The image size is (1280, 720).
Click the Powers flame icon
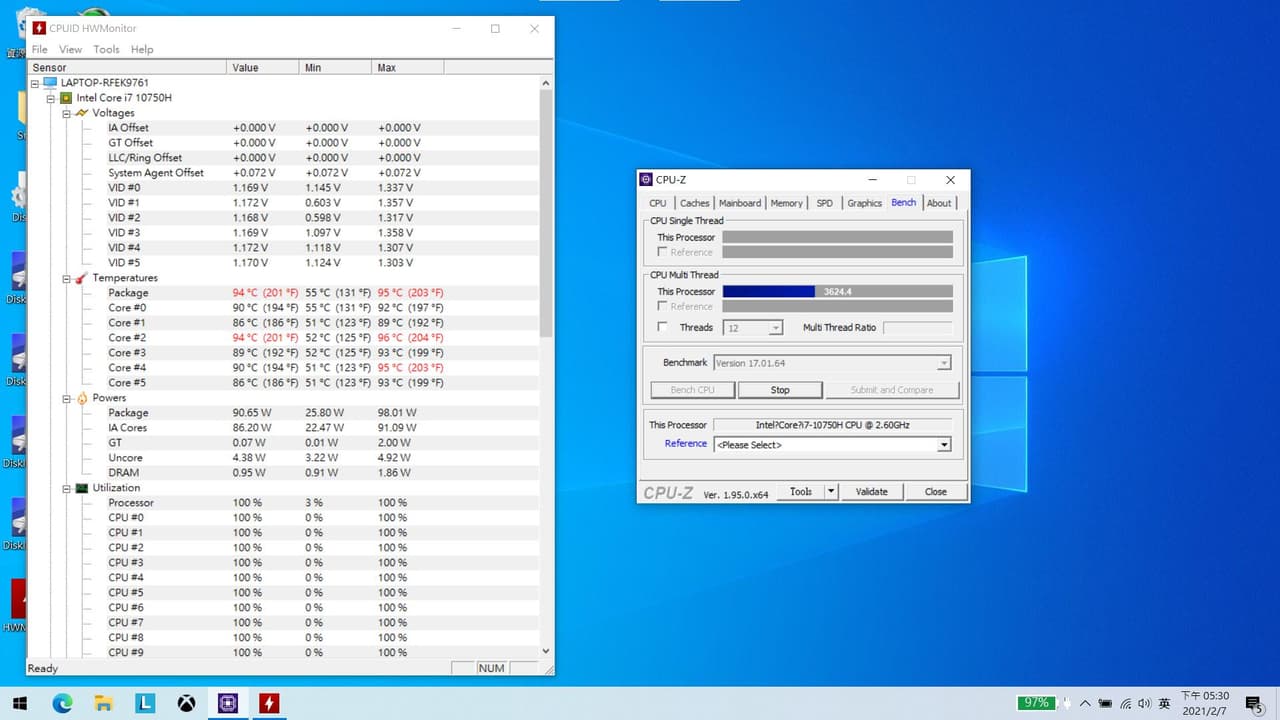click(x=82, y=398)
